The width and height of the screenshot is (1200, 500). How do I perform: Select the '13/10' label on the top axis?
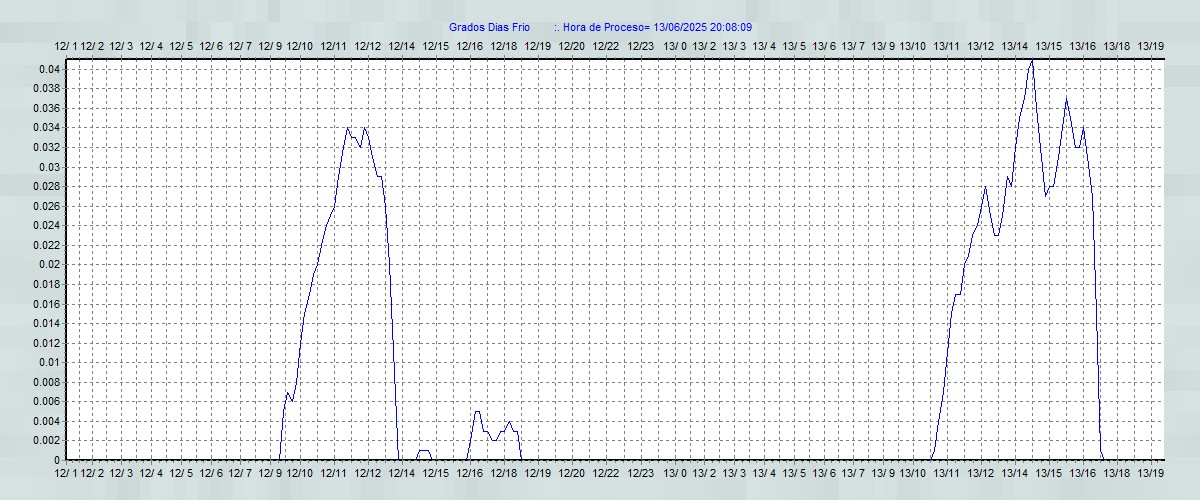pyautogui.click(x=913, y=46)
